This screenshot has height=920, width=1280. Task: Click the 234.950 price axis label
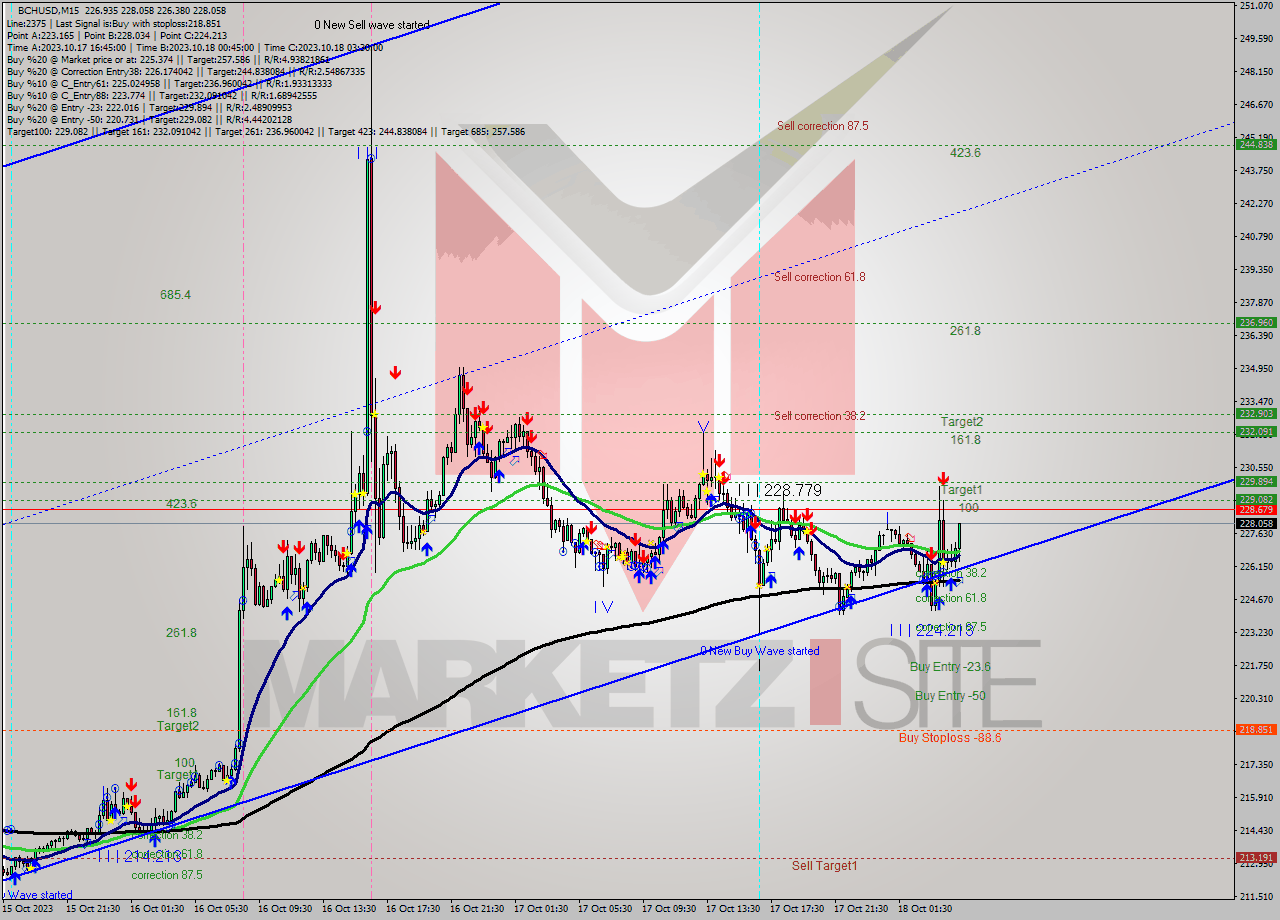pyautogui.click(x=1255, y=368)
